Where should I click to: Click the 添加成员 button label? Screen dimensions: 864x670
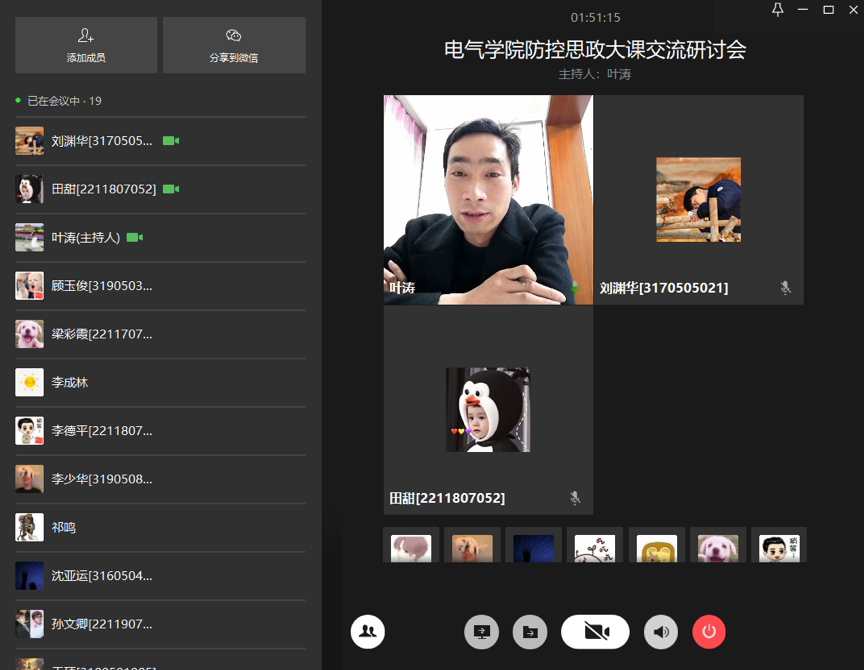click(86, 58)
